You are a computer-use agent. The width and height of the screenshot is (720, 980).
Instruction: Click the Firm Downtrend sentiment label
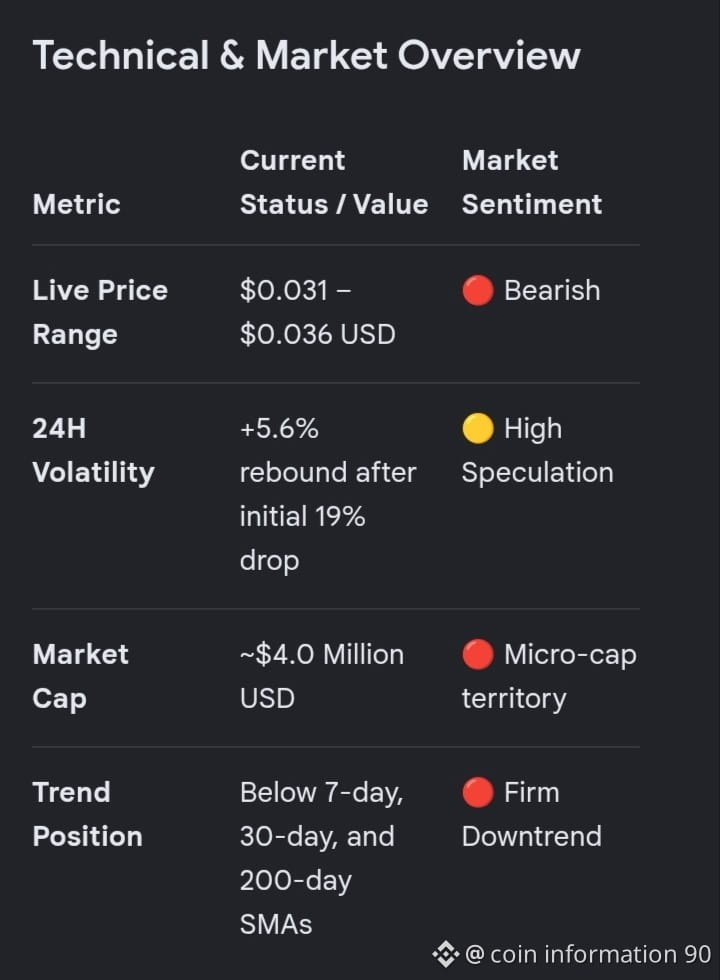click(532, 814)
